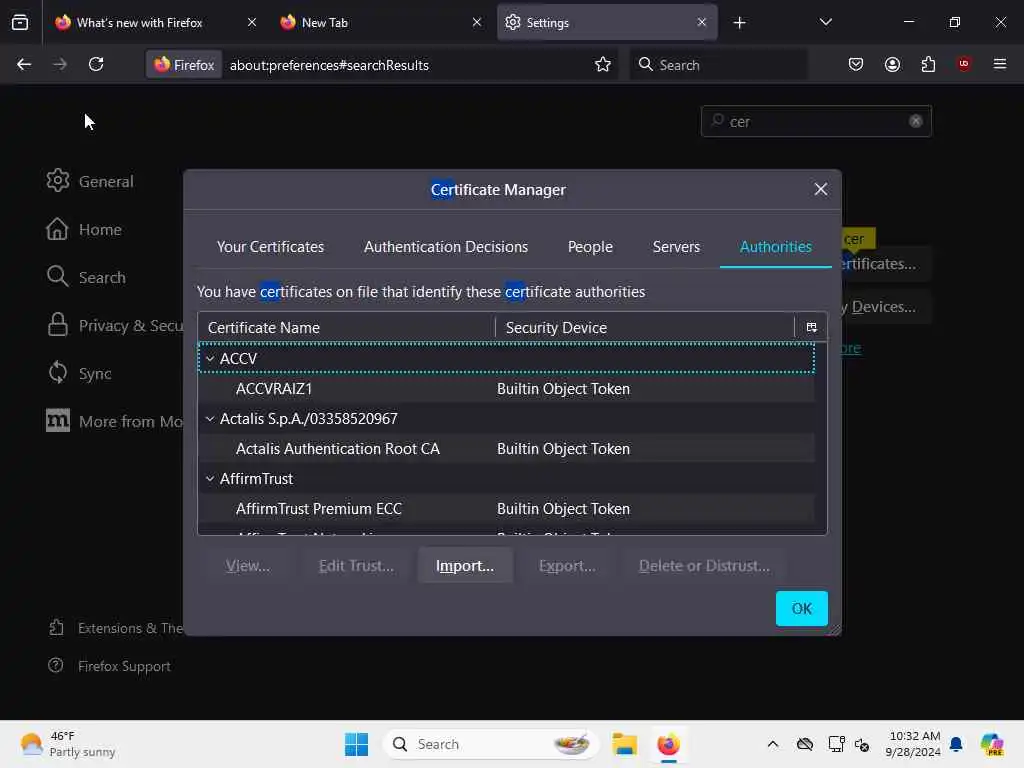Image resolution: width=1024 pixels, height=768 pixels.
Task: Close the What's new with Firefox tab
Action: point(252,22)
